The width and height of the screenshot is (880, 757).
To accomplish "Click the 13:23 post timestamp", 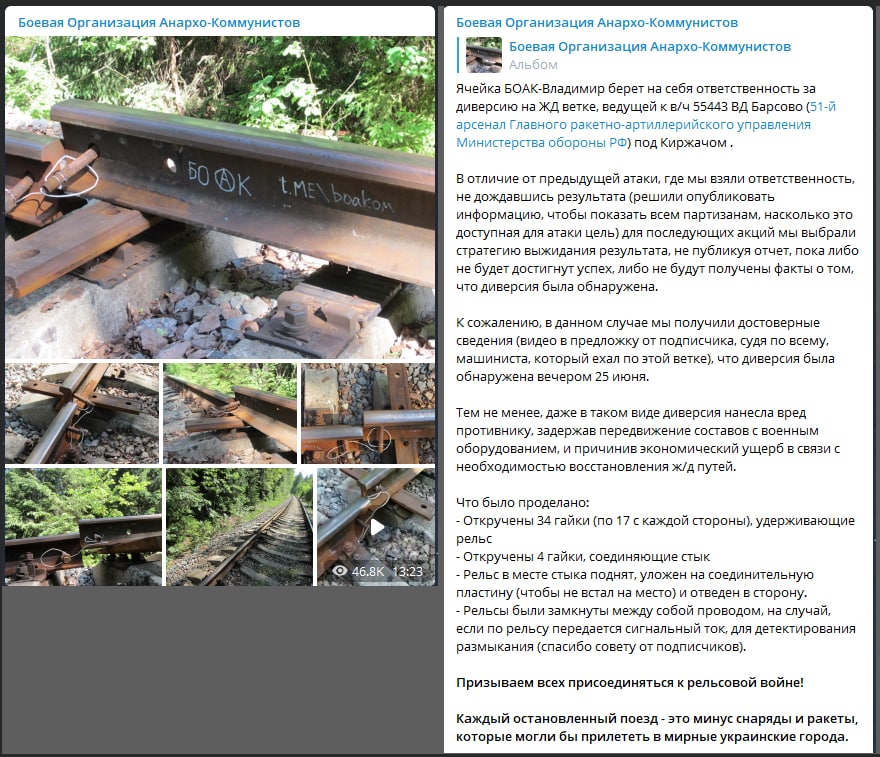I will 407,571.
